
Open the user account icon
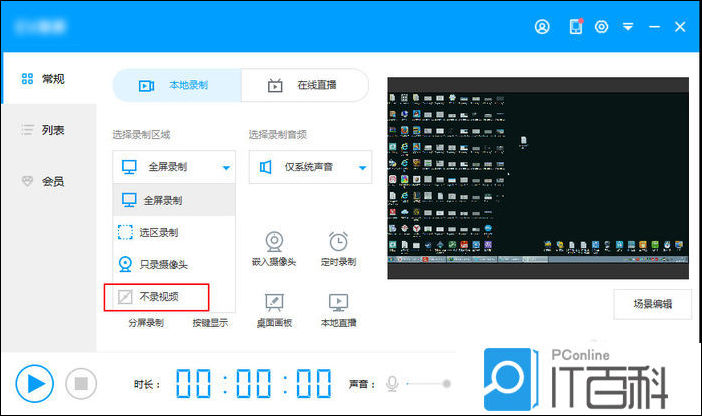(542, 27)
